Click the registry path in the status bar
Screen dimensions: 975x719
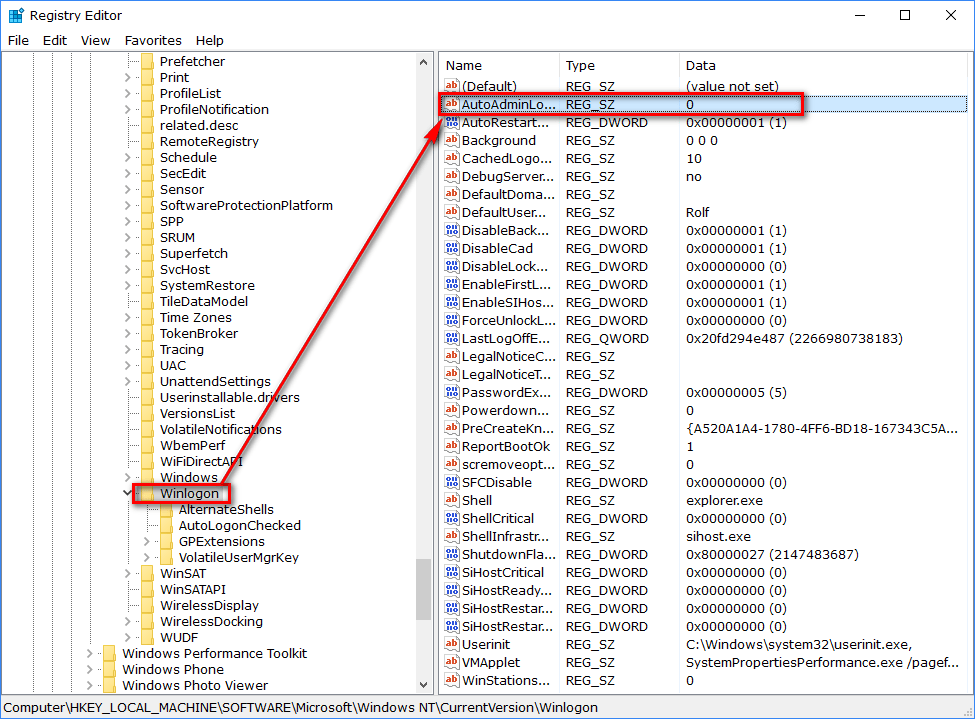pos(301,707)
